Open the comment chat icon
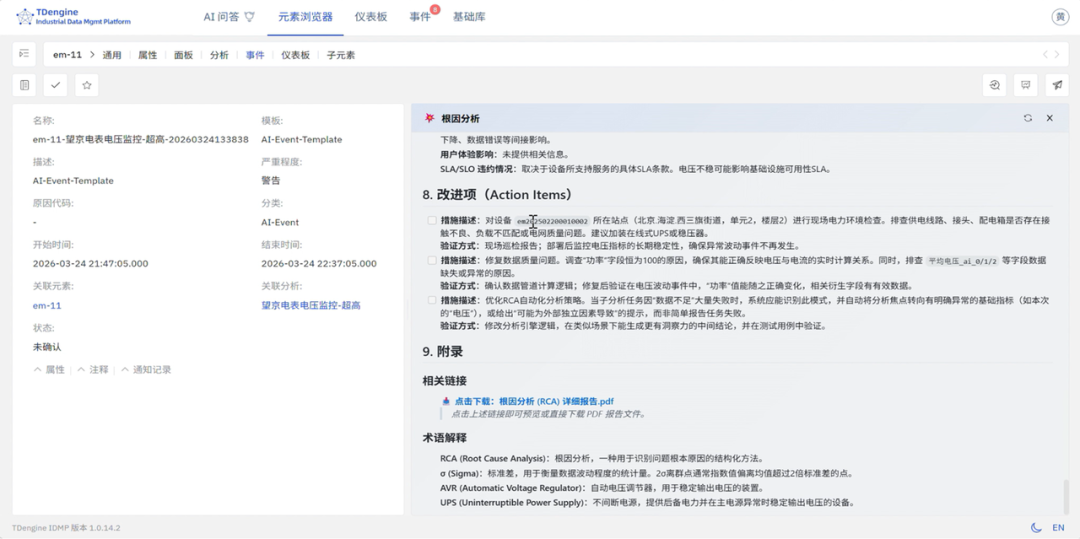The width and height of the screenshot is (1080, 539). click(1026, 85)
